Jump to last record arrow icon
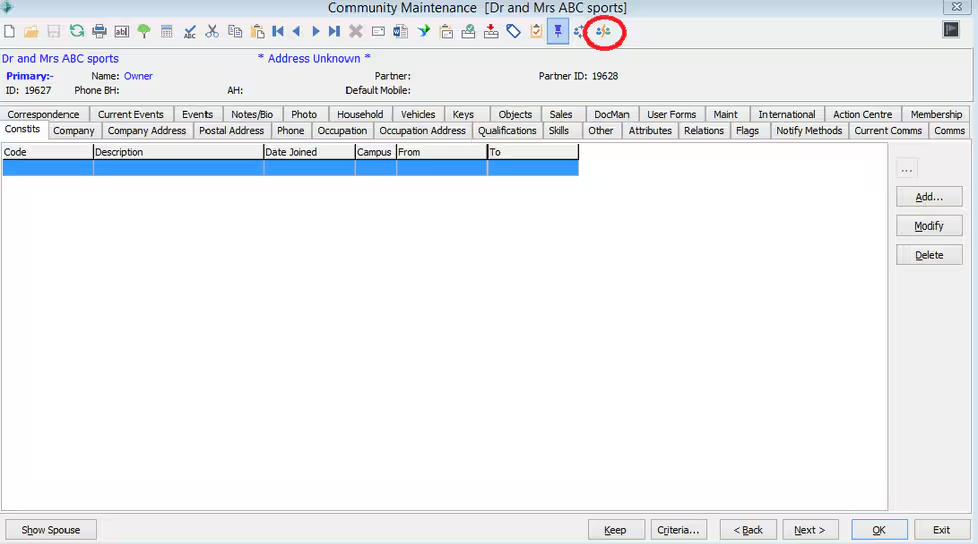The width and height of the screenshot is (978, 544). point(334,31)
